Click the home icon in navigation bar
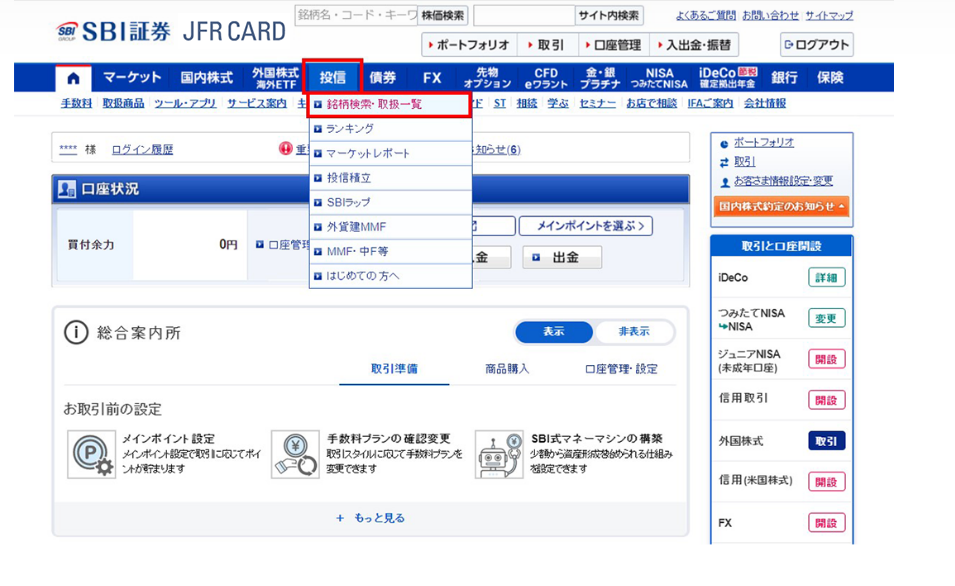The image size is (955, 586). (73, 78)
